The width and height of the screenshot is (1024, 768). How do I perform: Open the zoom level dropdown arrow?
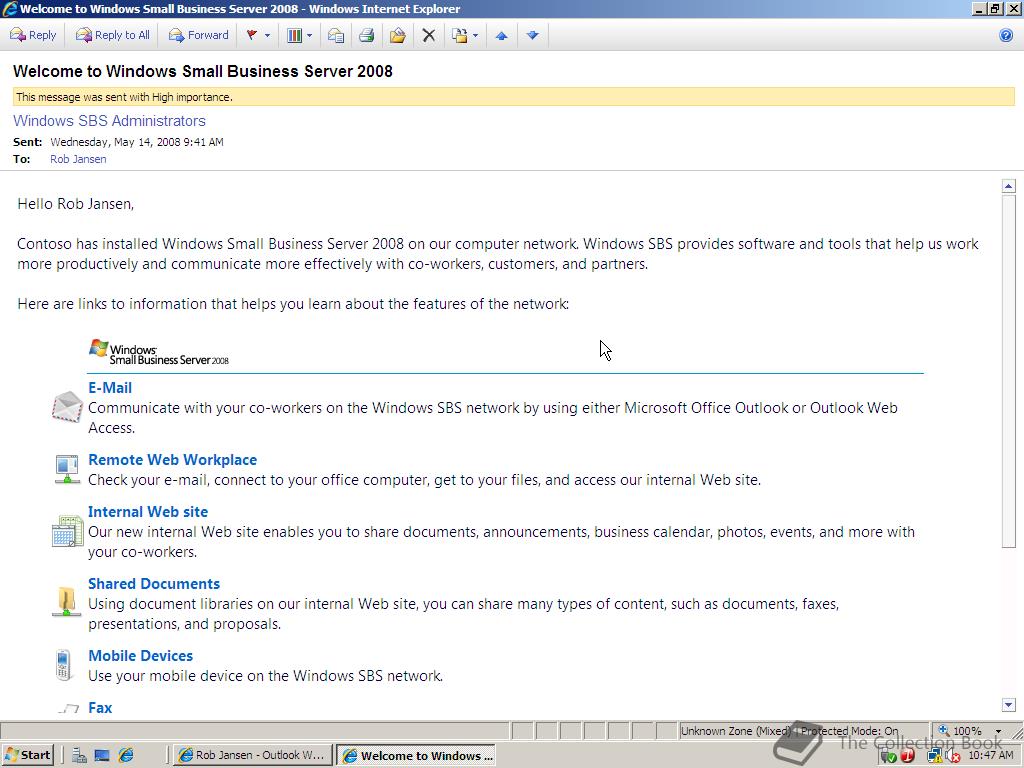click(998, 731)
